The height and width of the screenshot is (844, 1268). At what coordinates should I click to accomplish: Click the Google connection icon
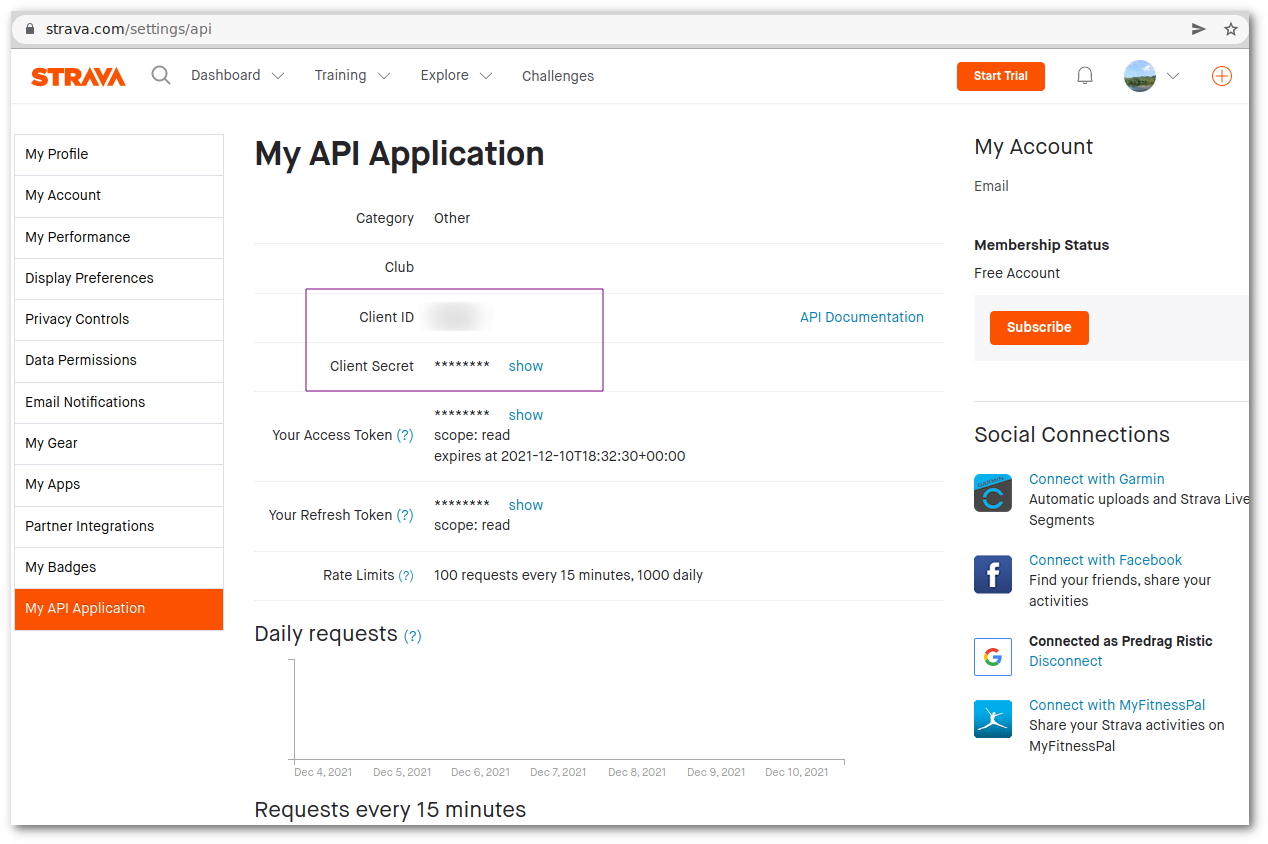pyautogui.click(x=993, y=657)
